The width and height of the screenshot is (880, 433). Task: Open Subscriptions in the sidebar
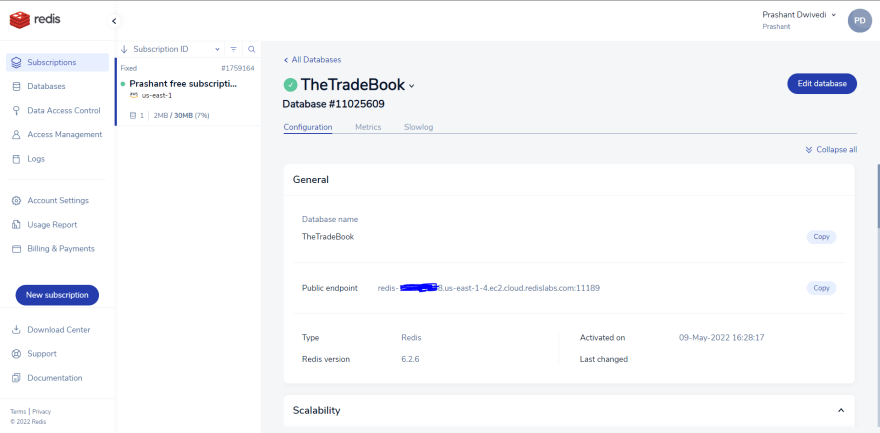coord(57,62)
